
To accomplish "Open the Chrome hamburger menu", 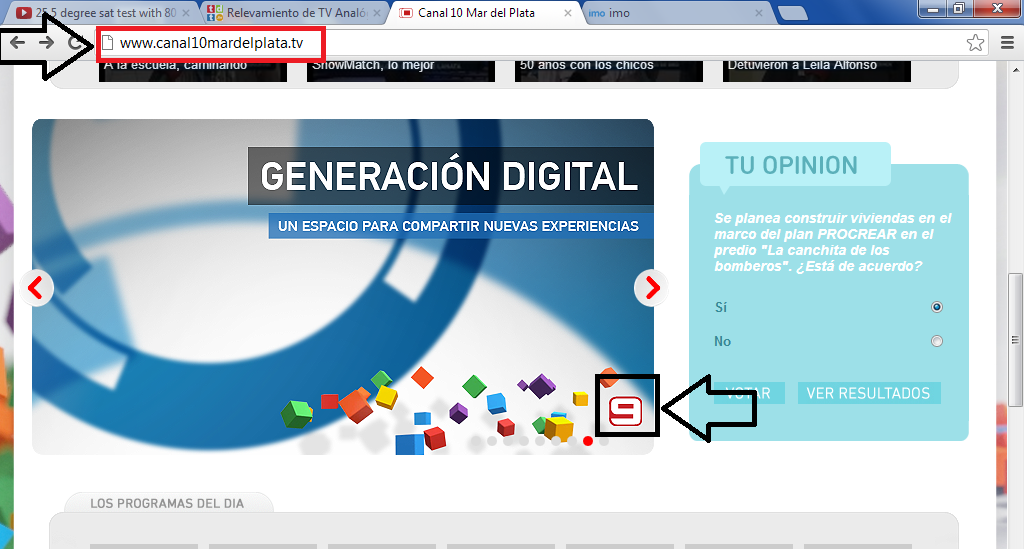I will (1007, 43).
